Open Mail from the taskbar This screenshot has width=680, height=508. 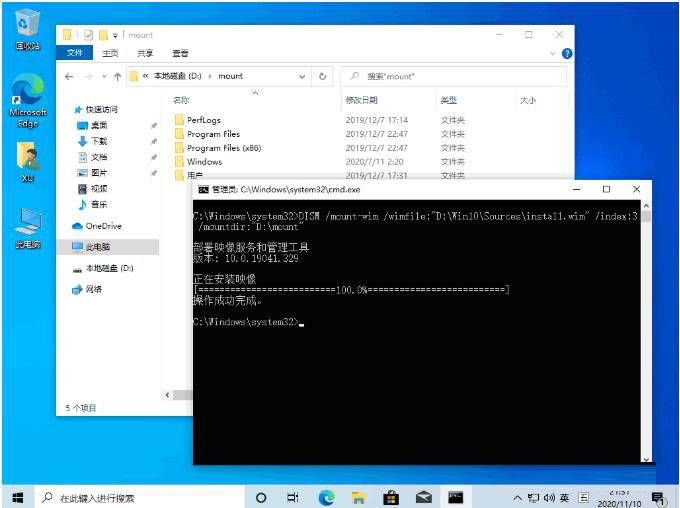pyautogui.click(x=423, y=498)
